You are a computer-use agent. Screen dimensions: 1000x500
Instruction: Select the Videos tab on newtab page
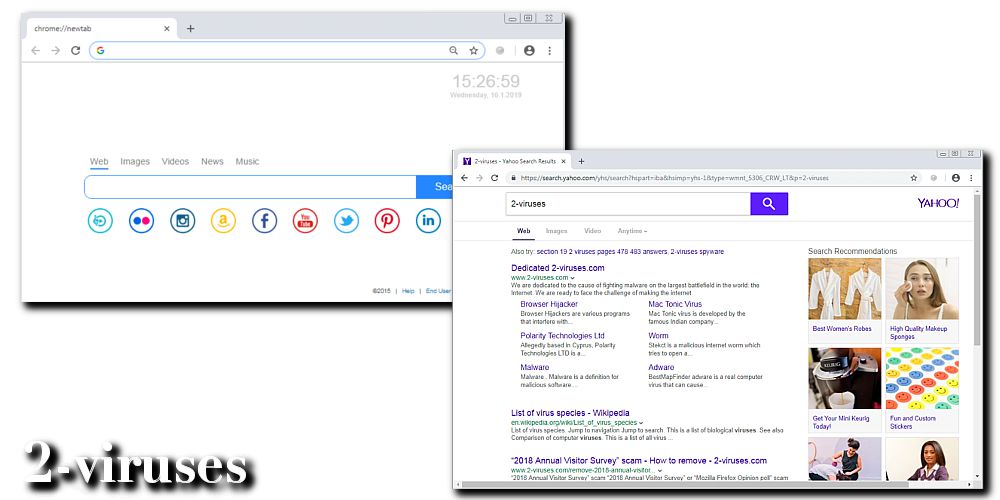[175, 161]
